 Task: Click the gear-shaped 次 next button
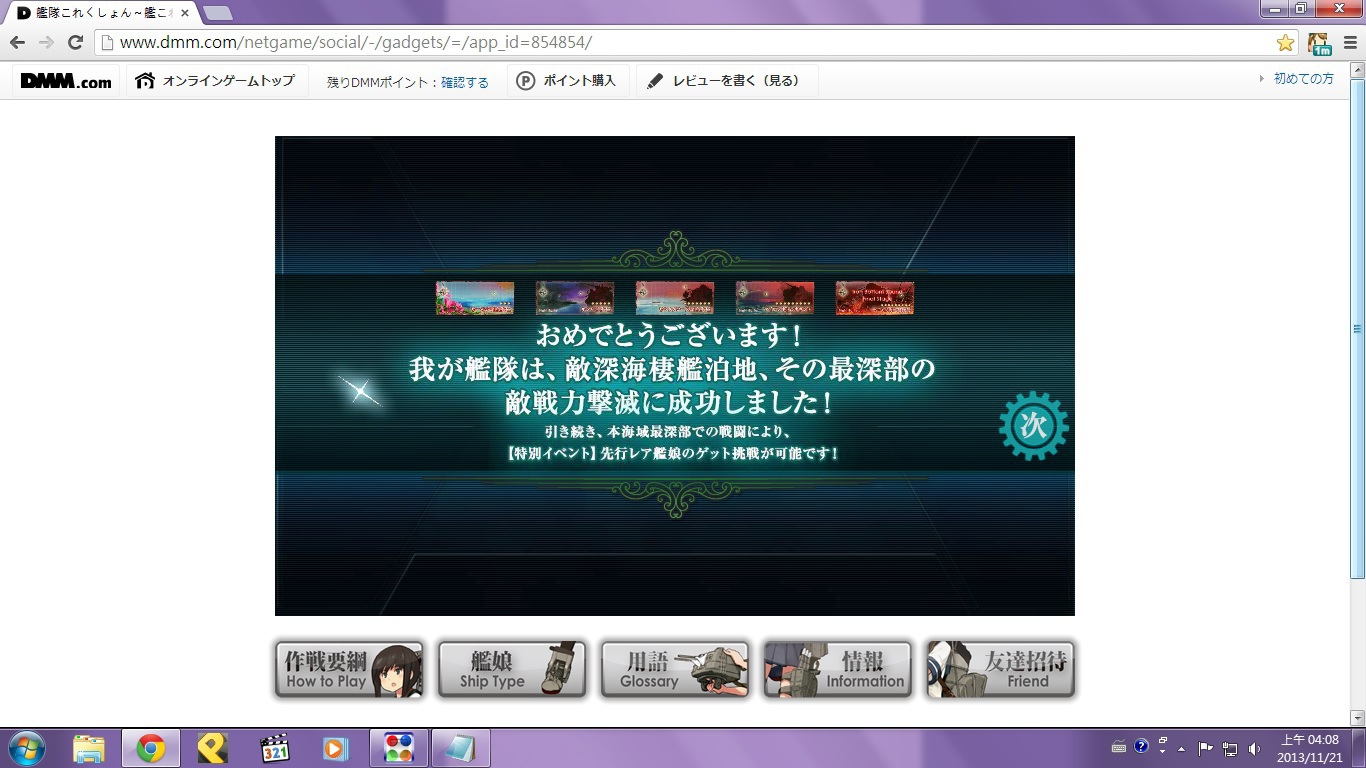coord(1034,426)
